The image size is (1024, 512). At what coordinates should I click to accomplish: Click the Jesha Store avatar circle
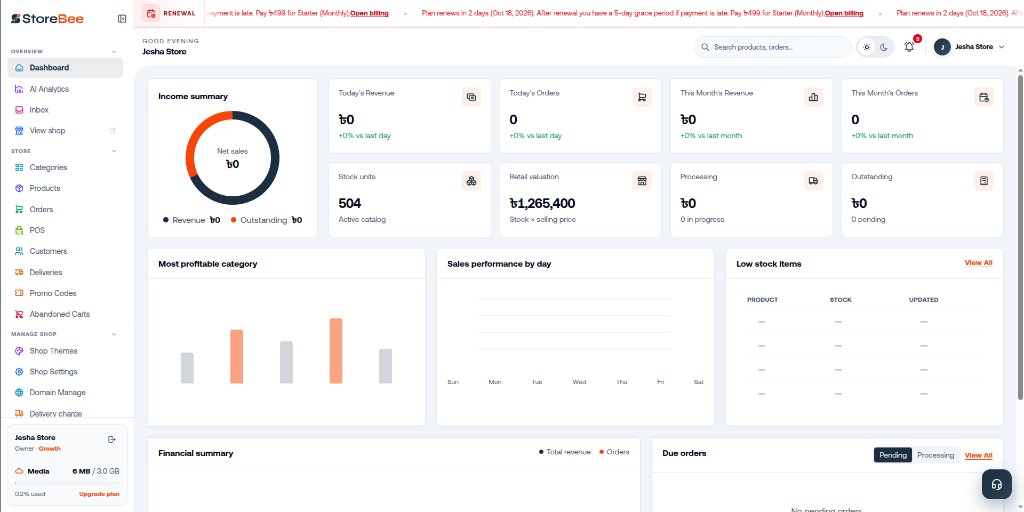coord(942,47)
